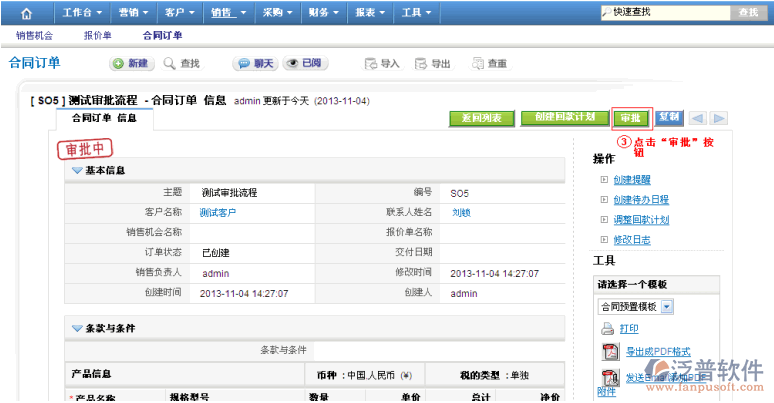
Task: Click the green 新建 plus icon
Action: tap(117, 63)
